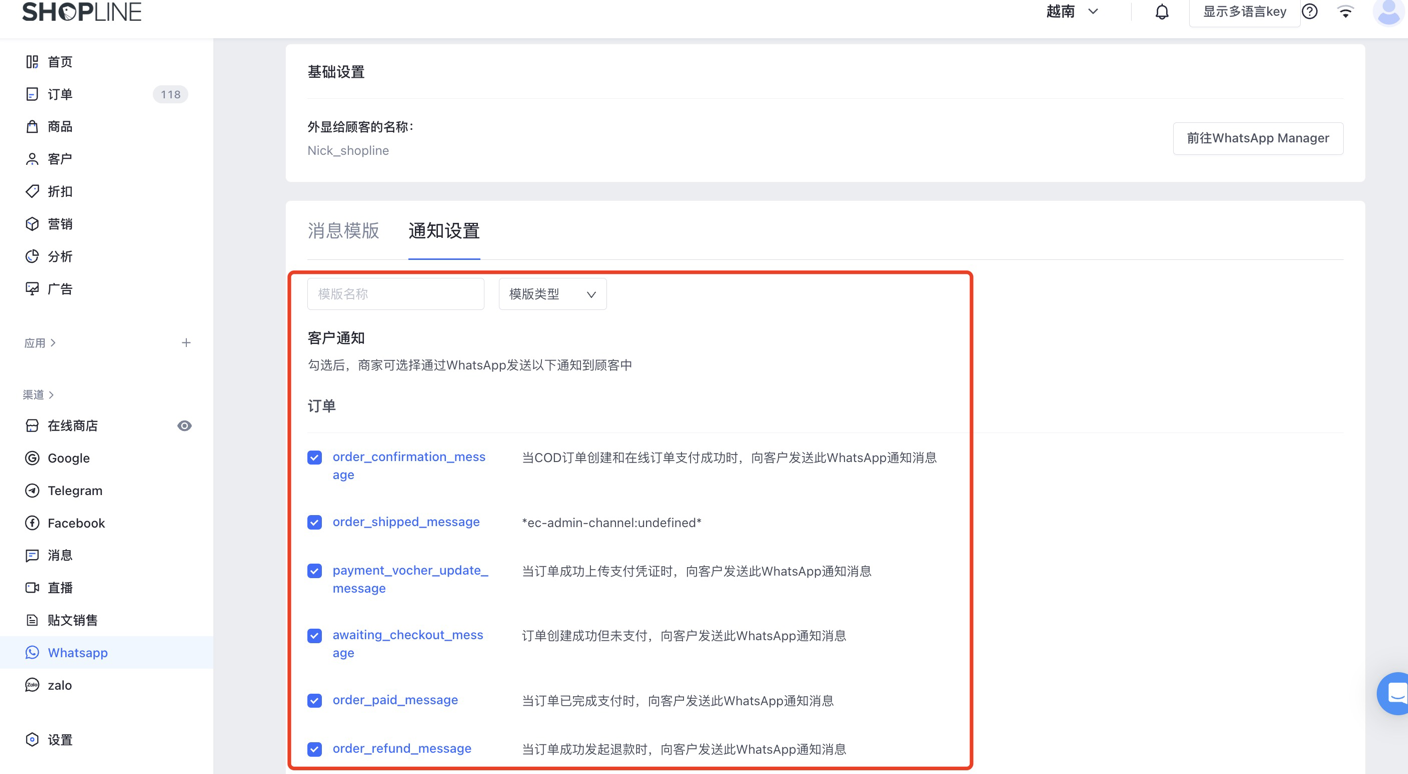Viewport: 1408px width, 774px height.
Task: Open the notification bell
Action: pos(1161,12)
